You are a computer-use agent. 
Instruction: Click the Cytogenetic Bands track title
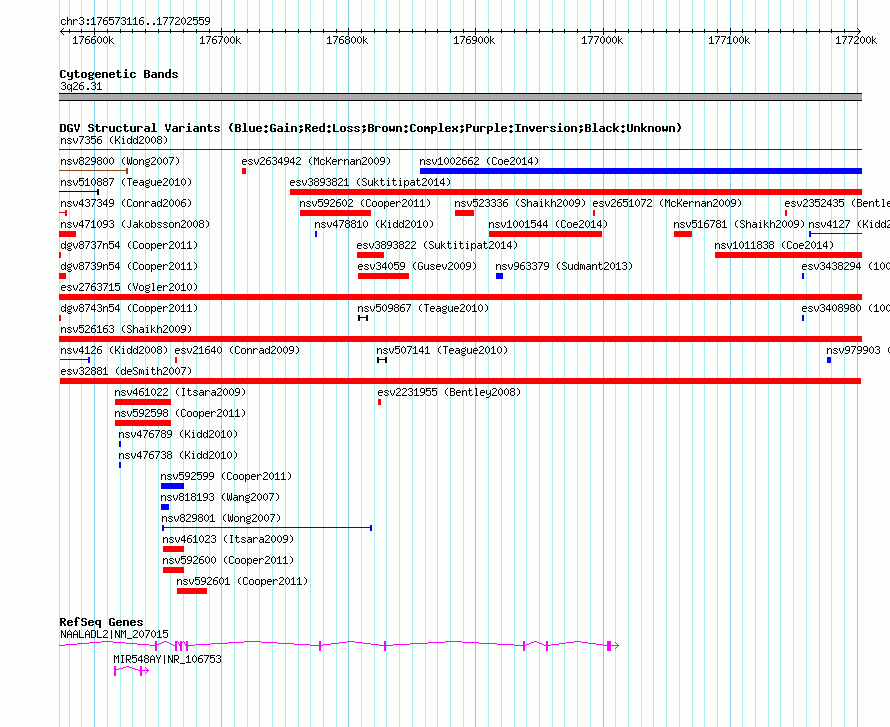point(119,74)
